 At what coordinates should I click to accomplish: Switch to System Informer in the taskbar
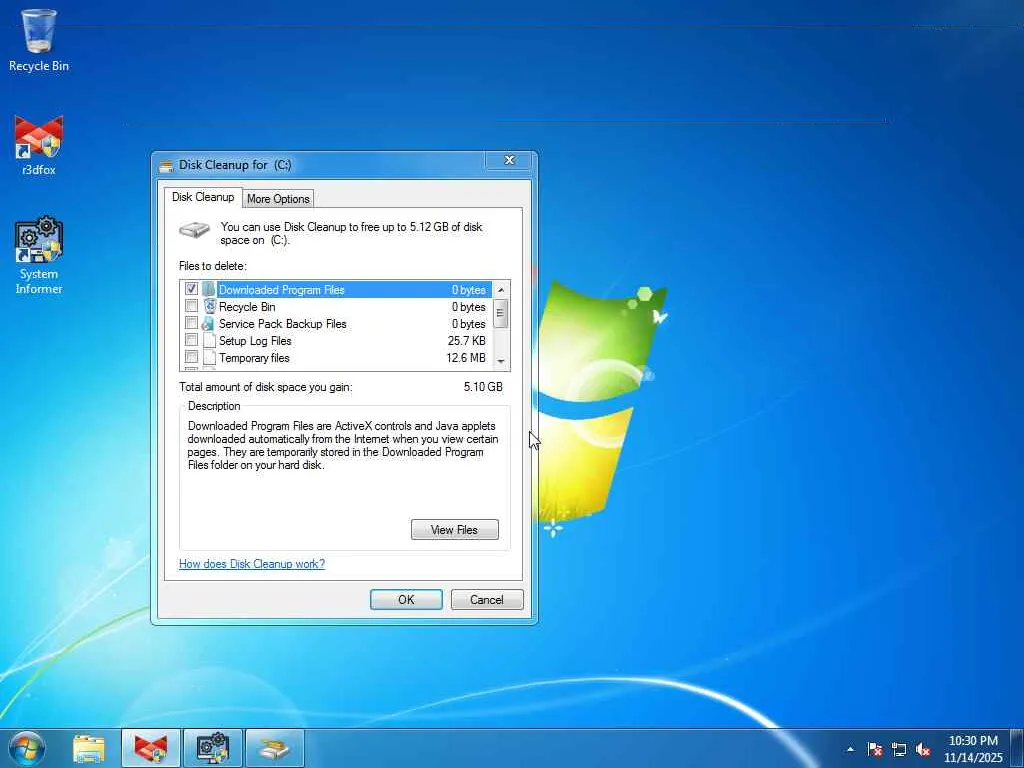coord(213,748)
